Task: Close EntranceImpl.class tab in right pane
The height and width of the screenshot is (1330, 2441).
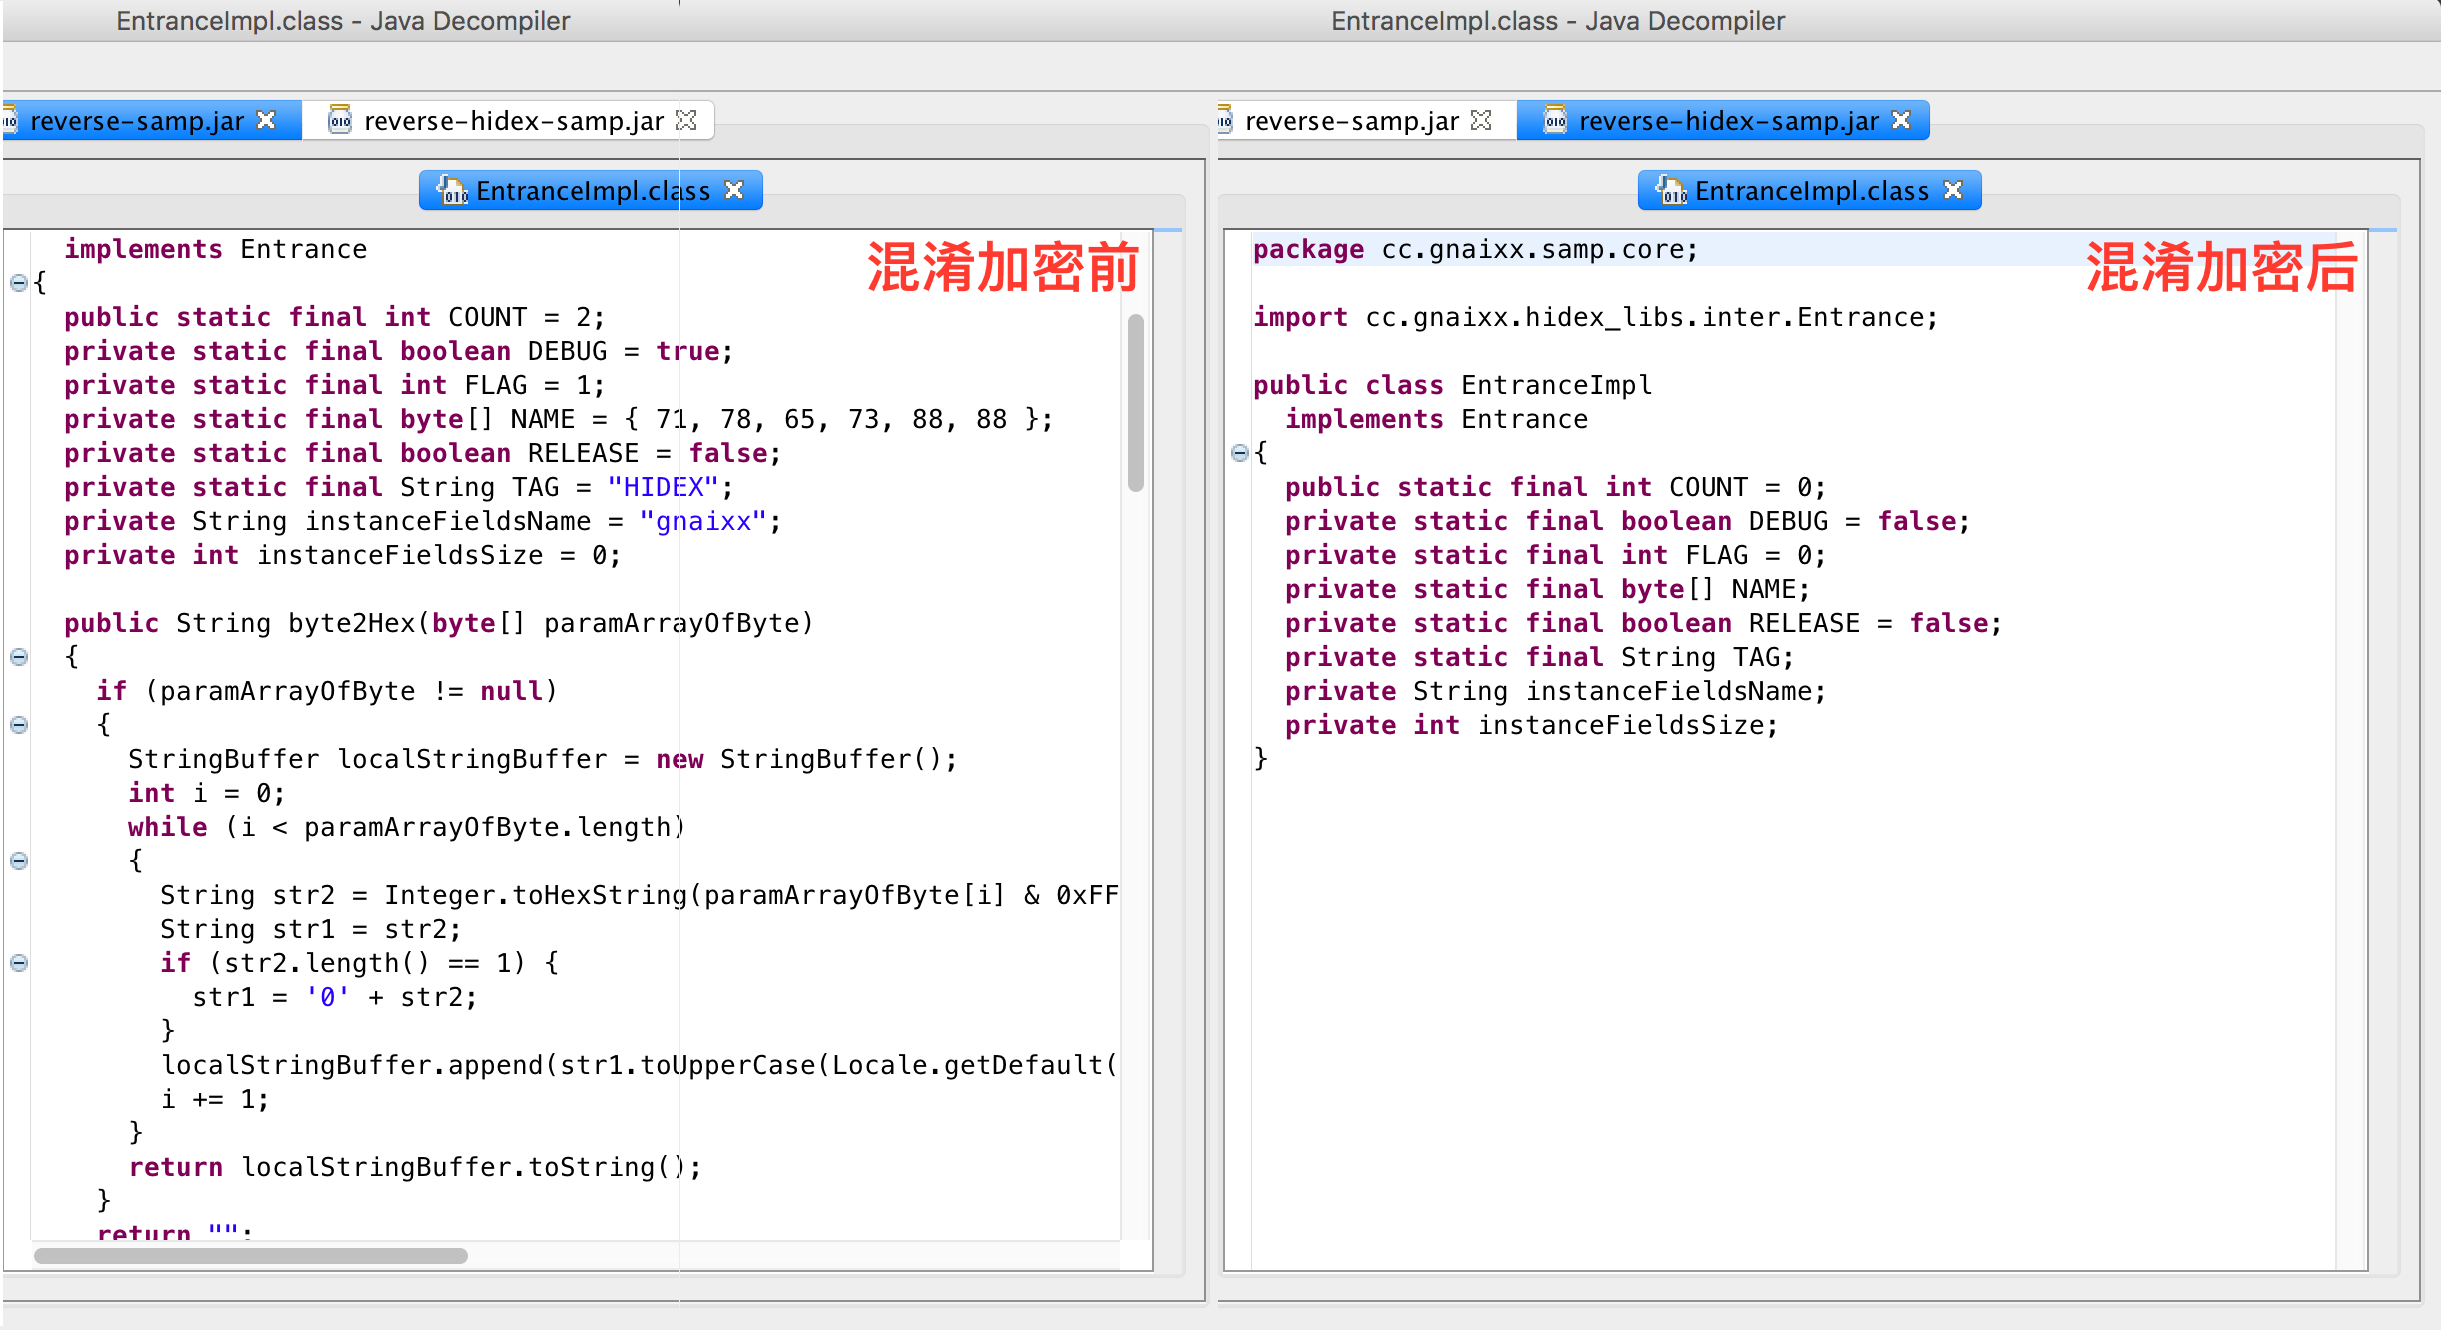Action: point(1953,190)
